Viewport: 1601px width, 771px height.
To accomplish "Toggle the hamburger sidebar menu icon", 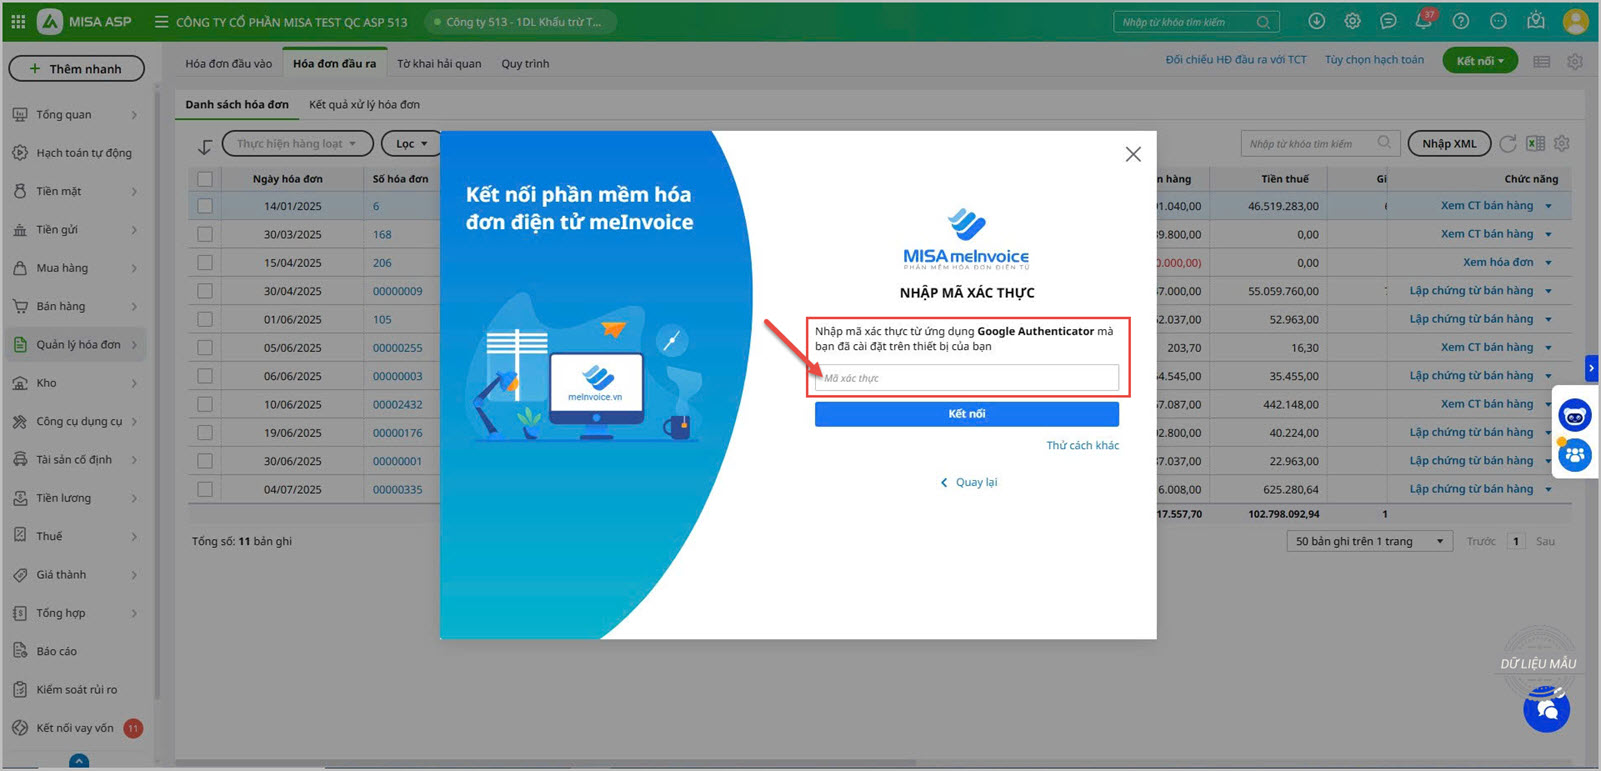I will pyautogui.click(x=161, y=21).
